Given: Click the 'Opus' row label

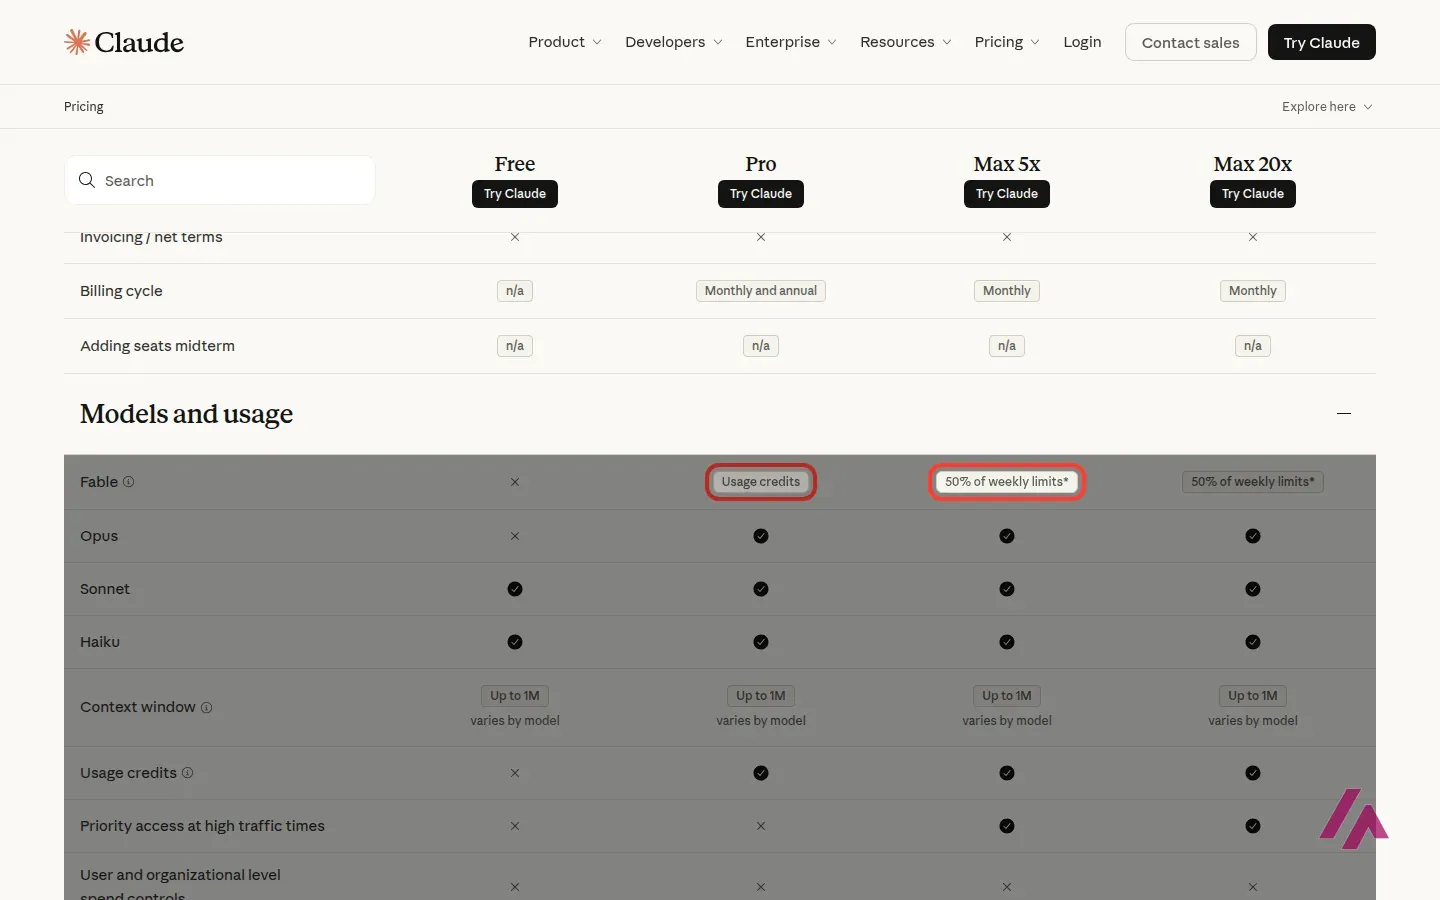Looking at the screenshot, I should (99, 536).
